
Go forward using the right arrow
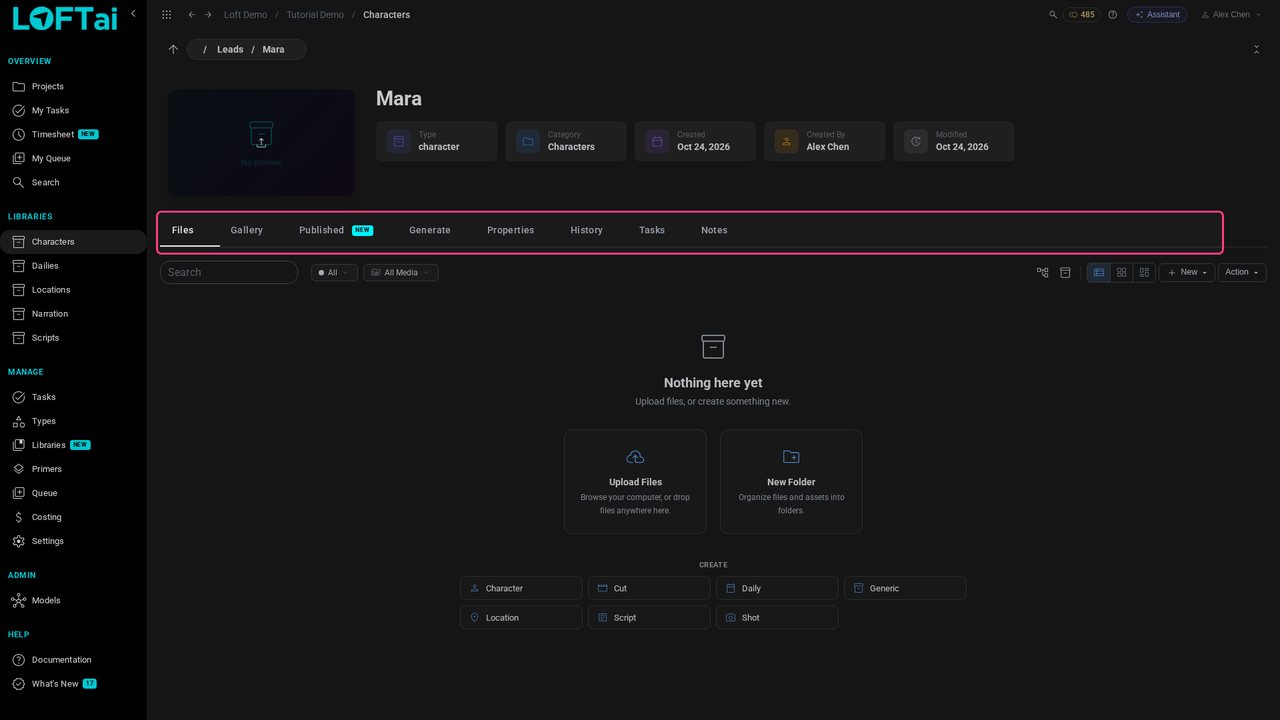(208, 15)
